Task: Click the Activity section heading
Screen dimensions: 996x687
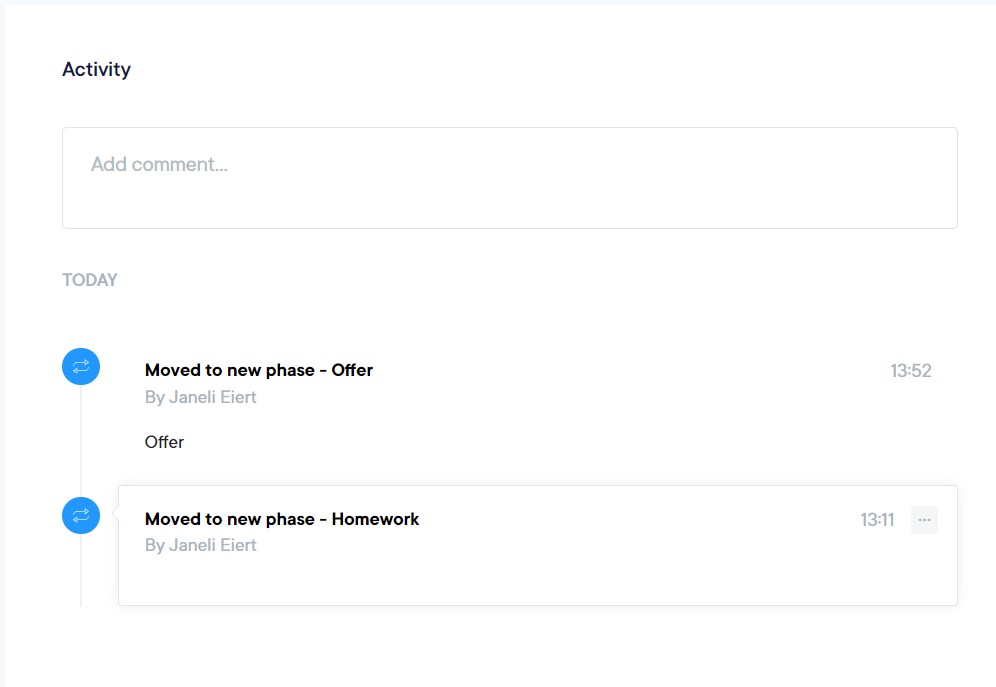Action: (x=96, y=69)
